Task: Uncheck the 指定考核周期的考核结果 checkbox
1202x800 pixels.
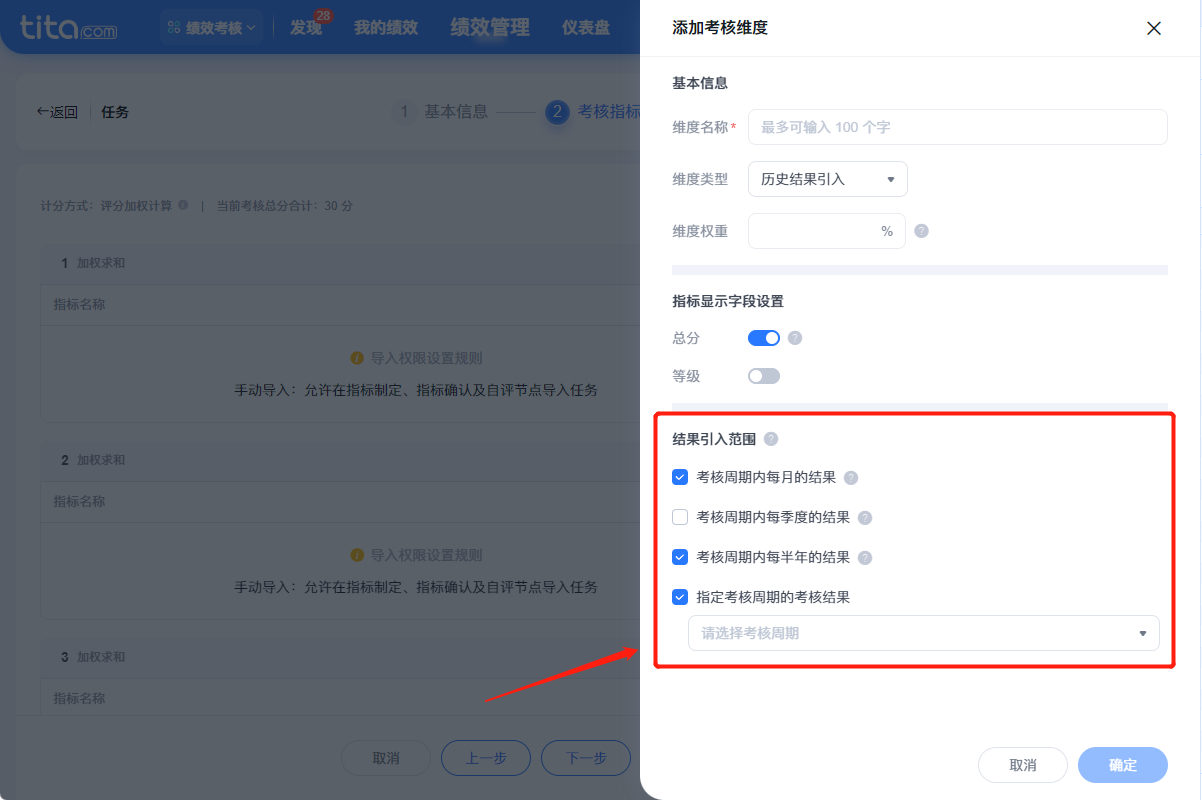Action: (681, 597)
